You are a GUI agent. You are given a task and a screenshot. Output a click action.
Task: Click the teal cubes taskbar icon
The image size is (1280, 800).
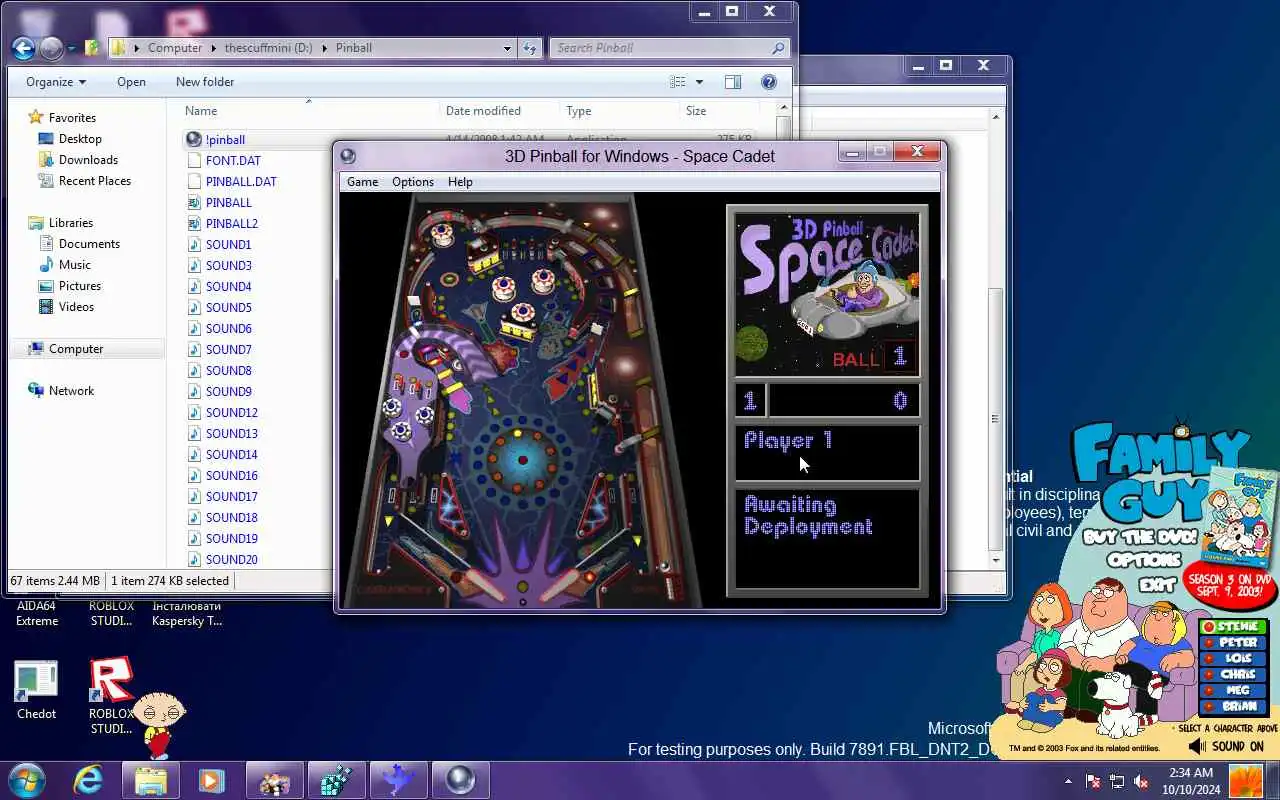pos(336,780)
